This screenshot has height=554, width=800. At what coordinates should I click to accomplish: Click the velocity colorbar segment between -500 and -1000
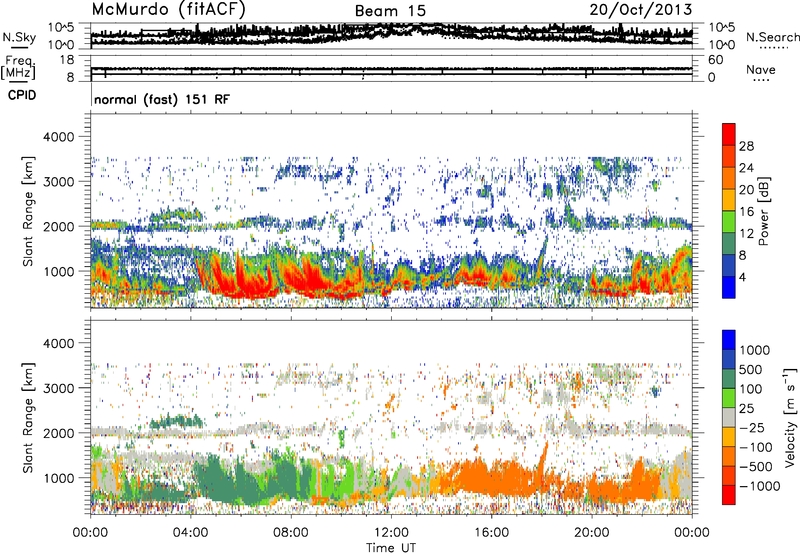(729, 475)
